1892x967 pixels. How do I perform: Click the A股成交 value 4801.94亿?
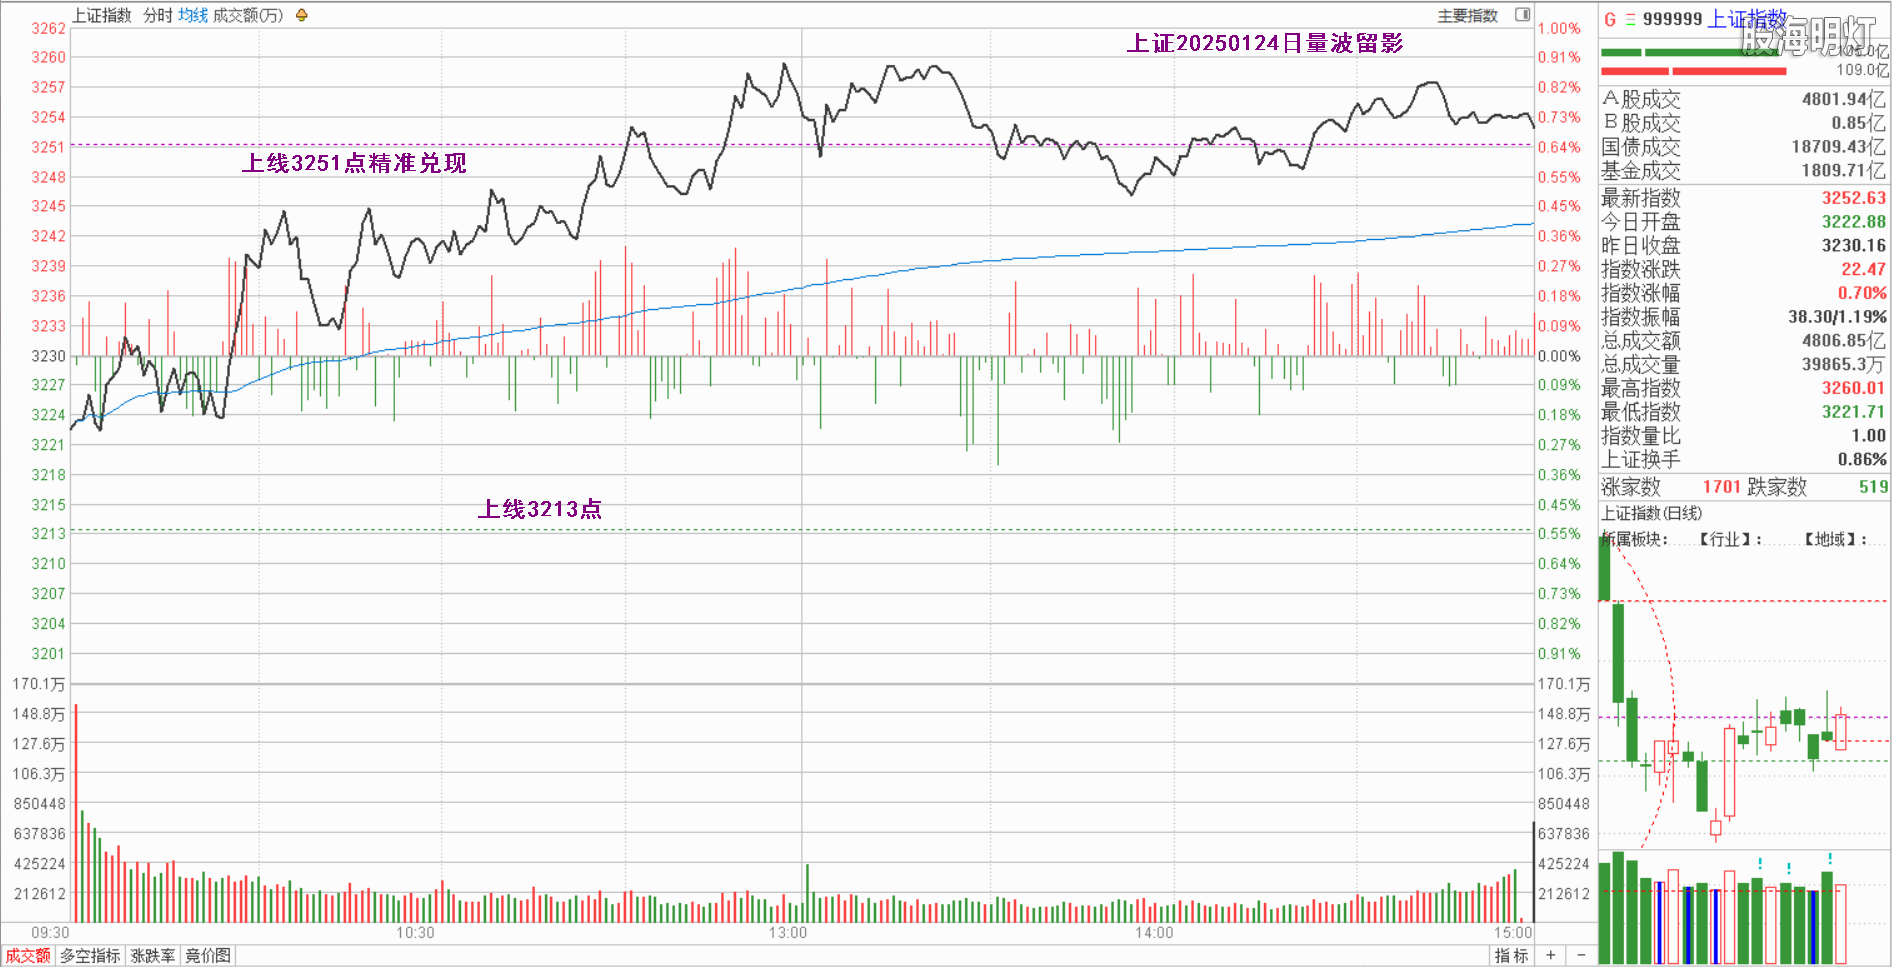pos(1844,99)
